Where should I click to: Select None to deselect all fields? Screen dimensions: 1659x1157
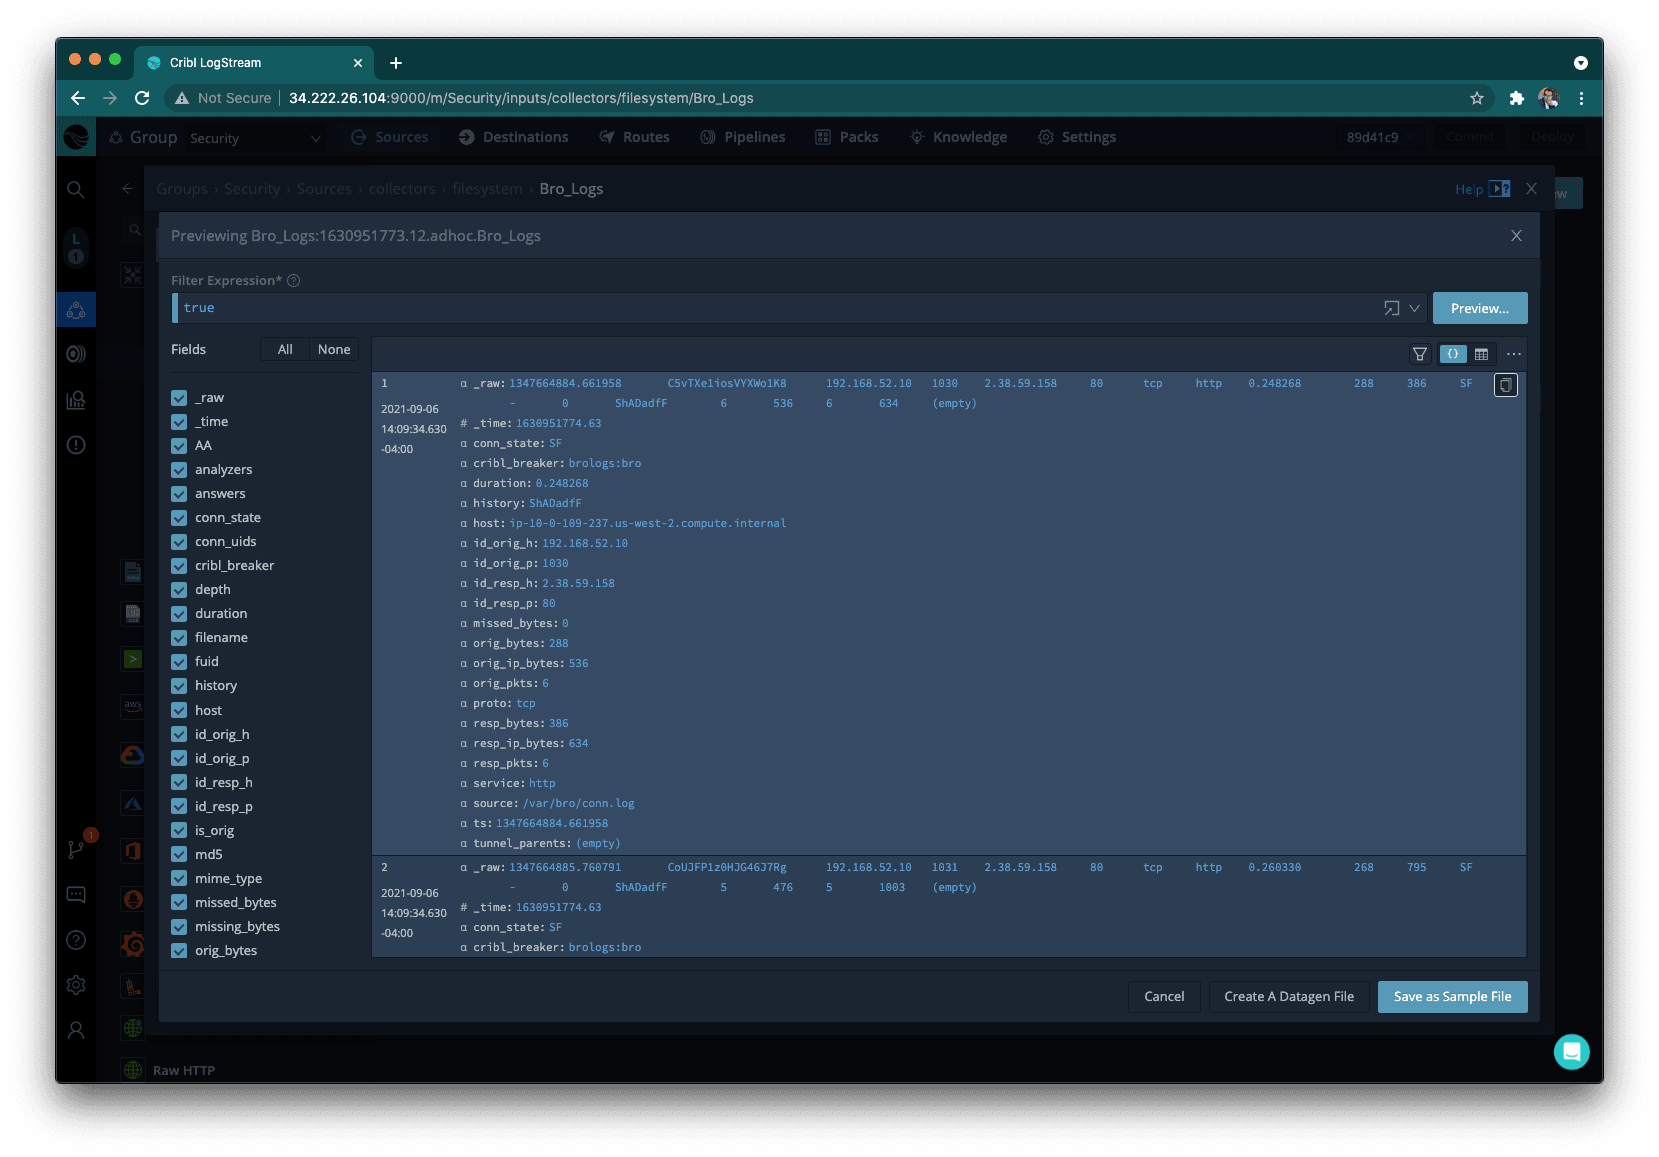(x=334, y=349)
